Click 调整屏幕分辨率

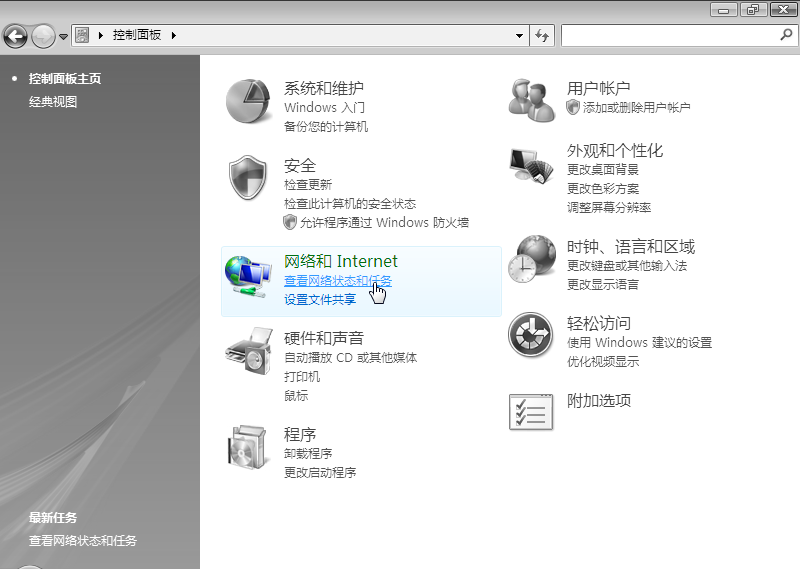coord(609,208)
